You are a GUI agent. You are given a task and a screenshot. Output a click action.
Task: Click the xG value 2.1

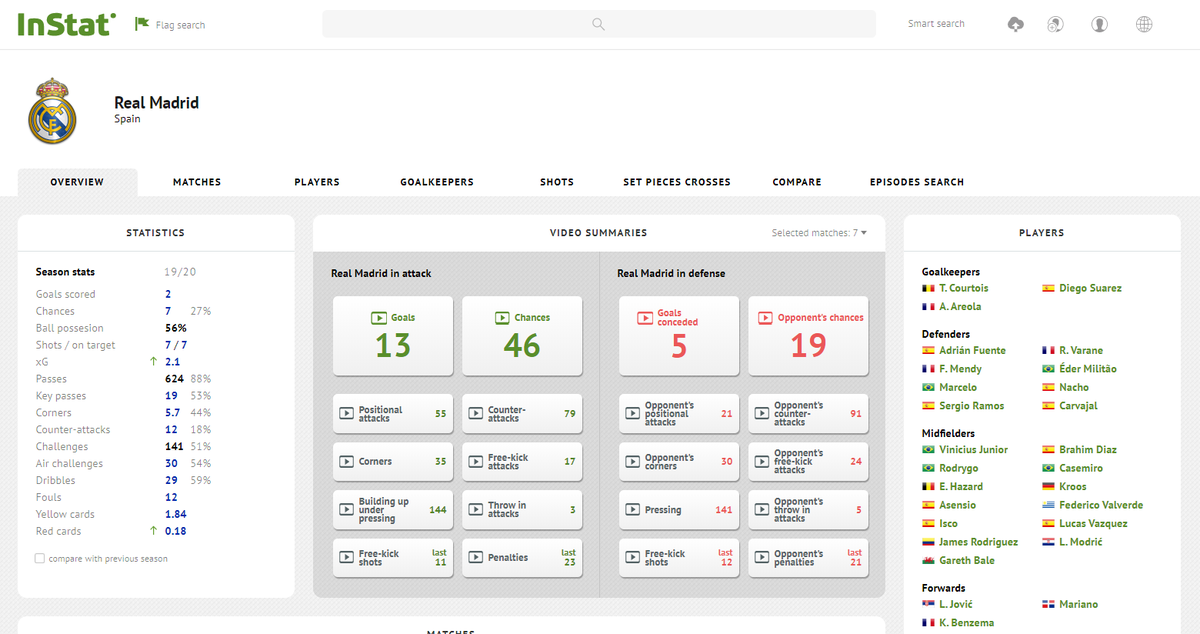tap(172, 362)
